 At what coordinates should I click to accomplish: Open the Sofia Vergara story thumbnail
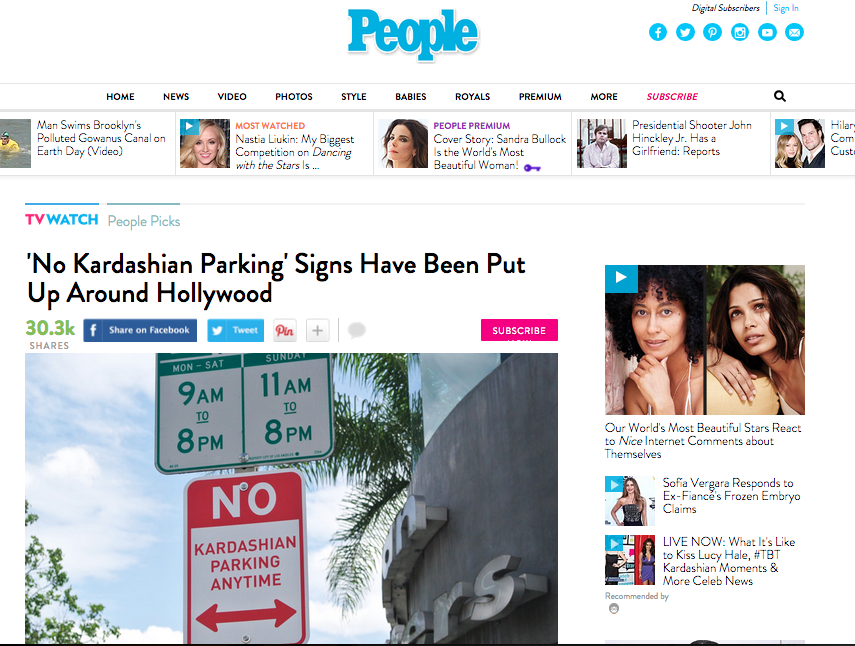click(x=630, y=500)
